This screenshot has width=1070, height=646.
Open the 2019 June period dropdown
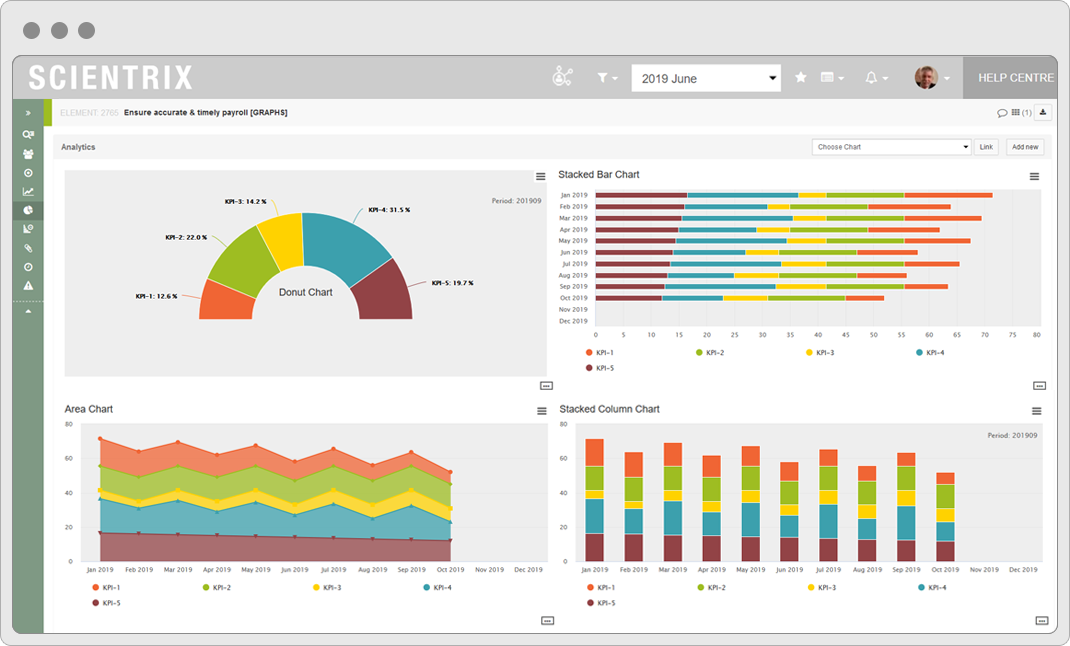tap(706, 78)
